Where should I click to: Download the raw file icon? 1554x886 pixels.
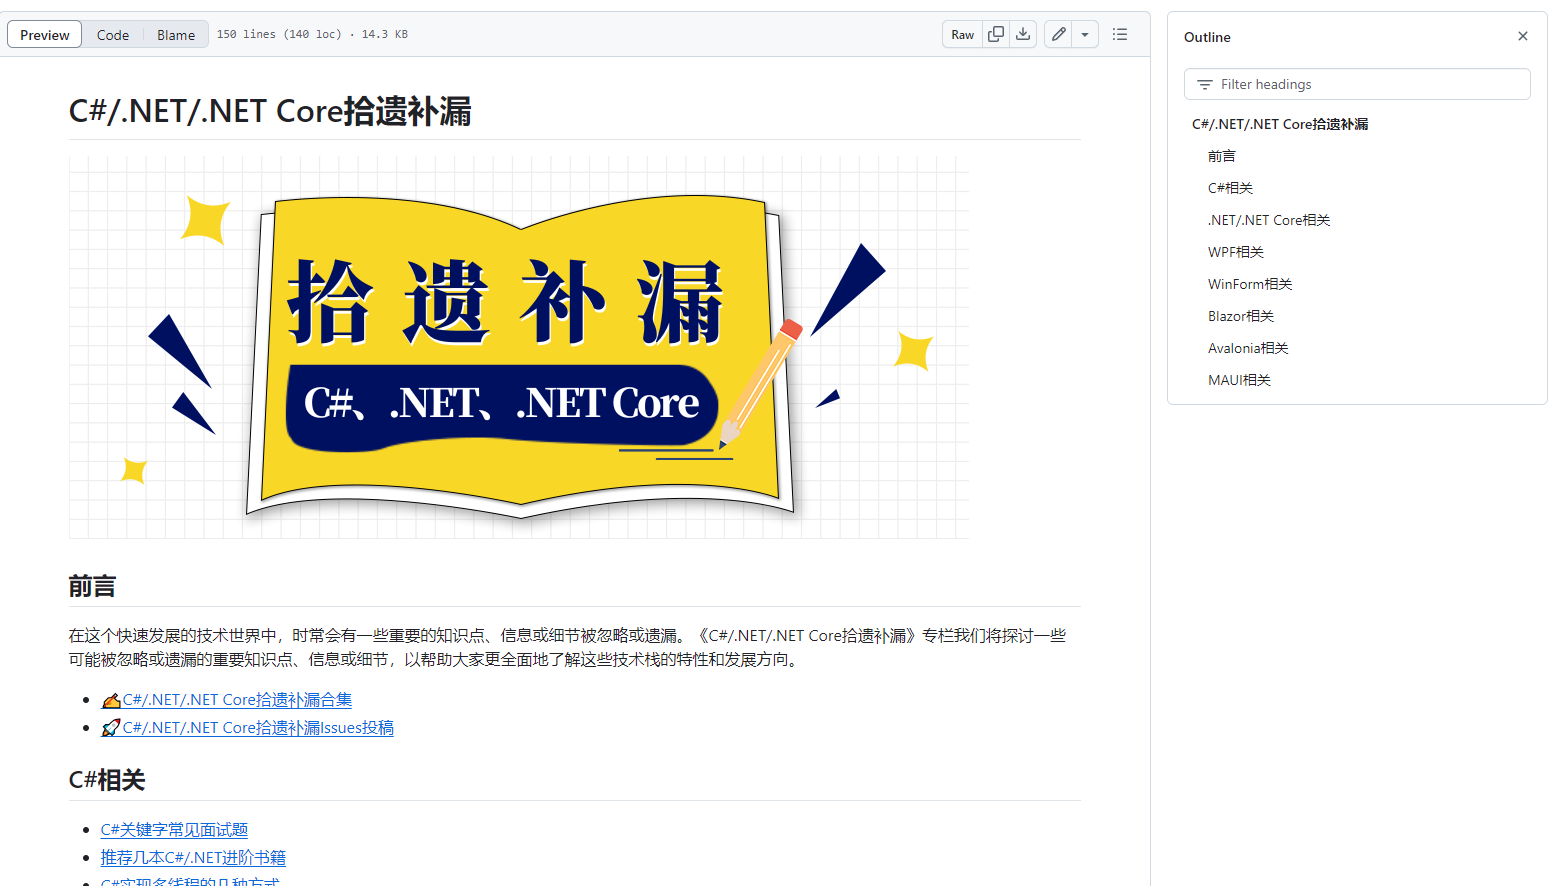[x=1023, y=34]
